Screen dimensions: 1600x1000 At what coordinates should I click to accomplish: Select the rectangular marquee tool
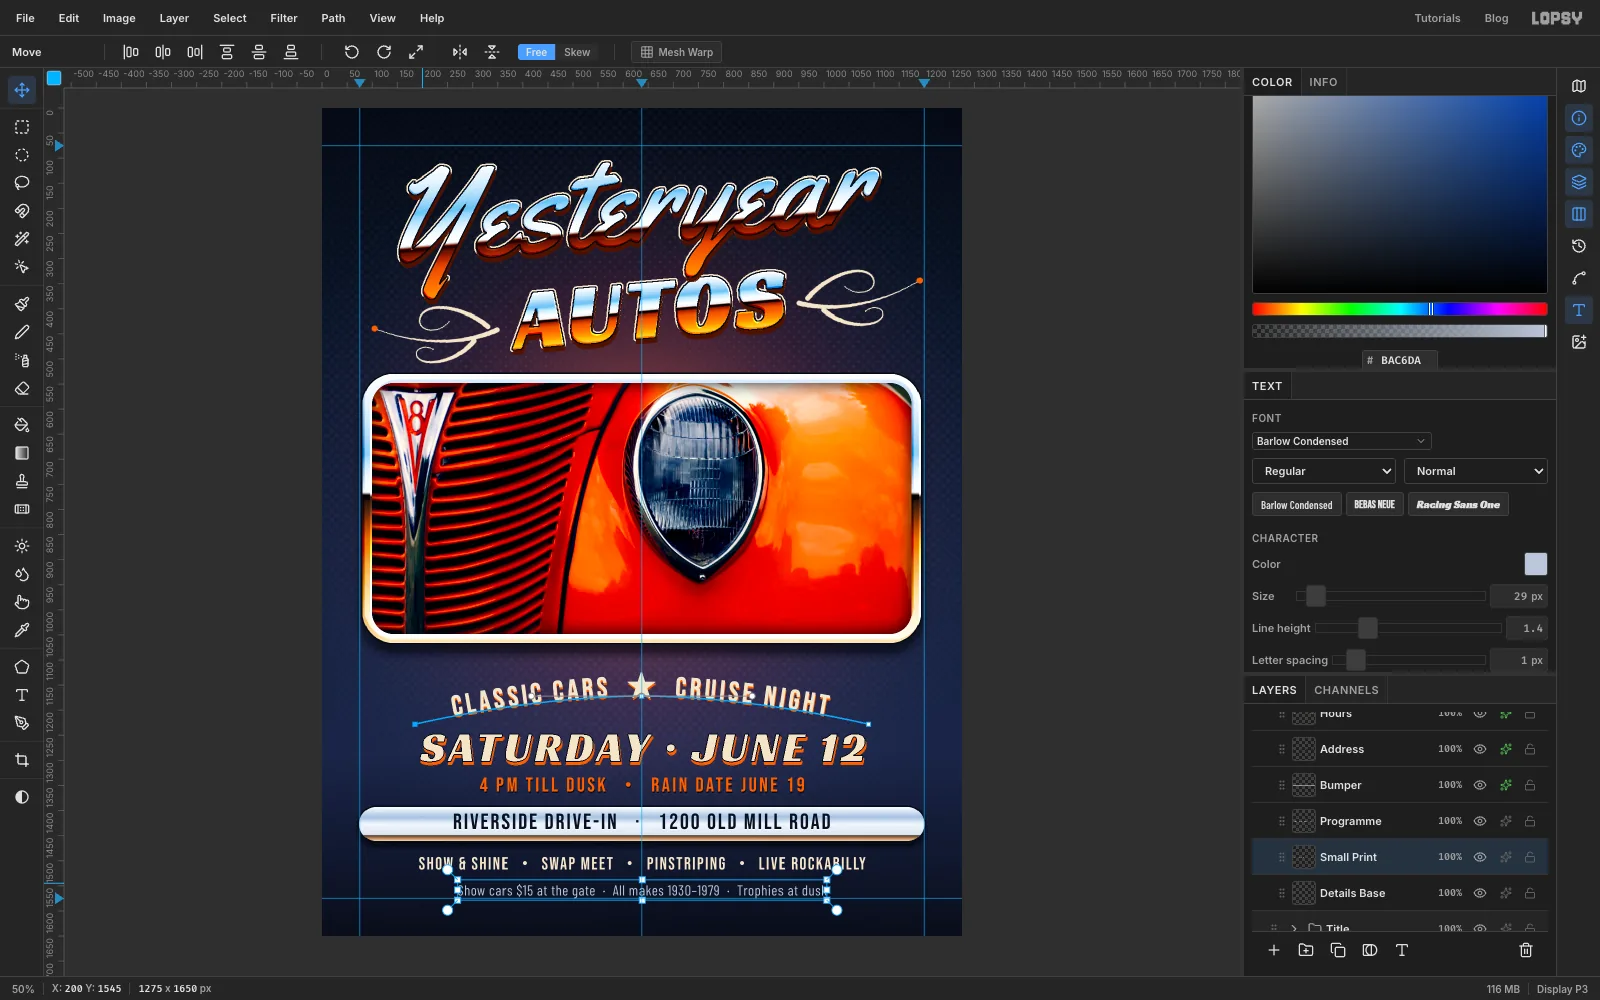click(22, 127)
